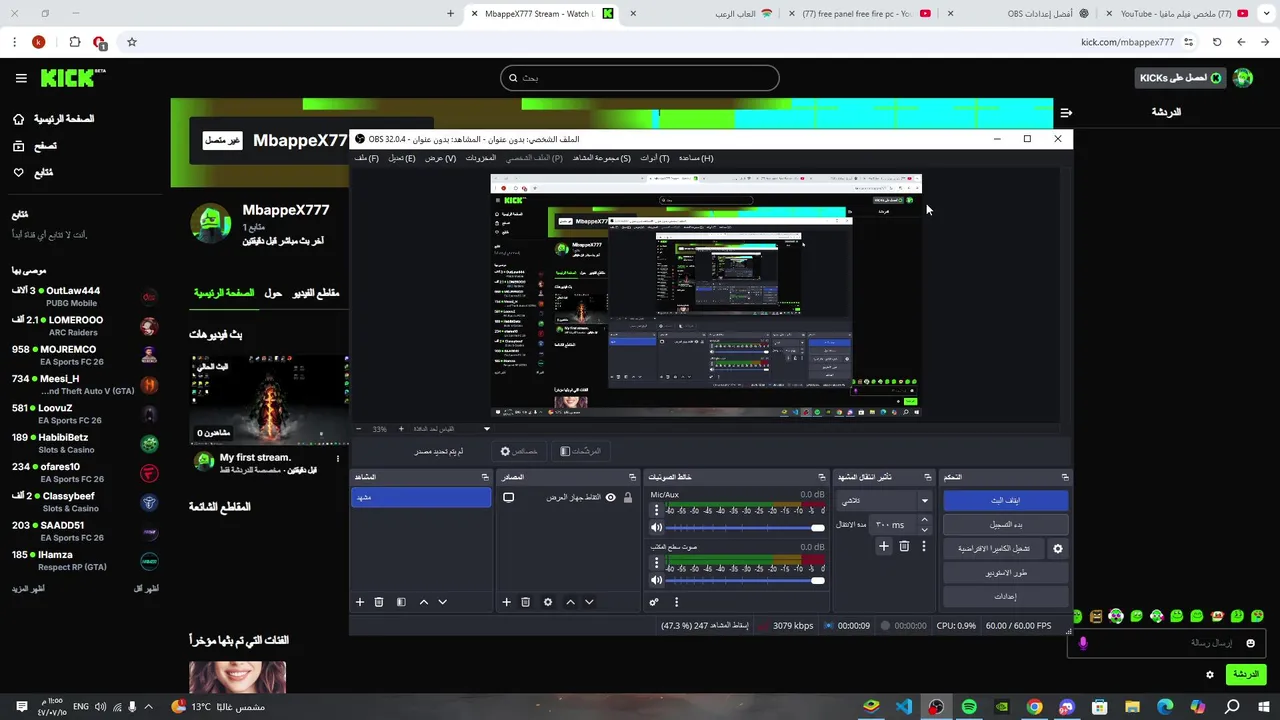Image resolution: width=1280 pixels, height=720 pixels.
Task: Open Filters button above OBS docks
Action: [x=580, y=451]
